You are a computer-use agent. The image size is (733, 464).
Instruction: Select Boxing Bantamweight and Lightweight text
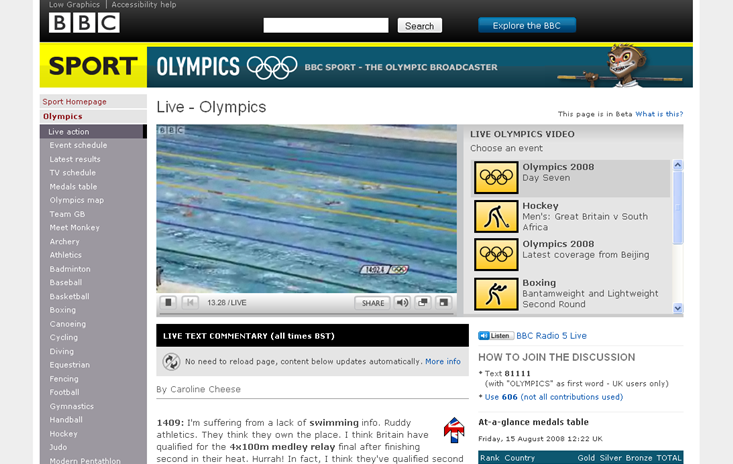pos(590,293)
